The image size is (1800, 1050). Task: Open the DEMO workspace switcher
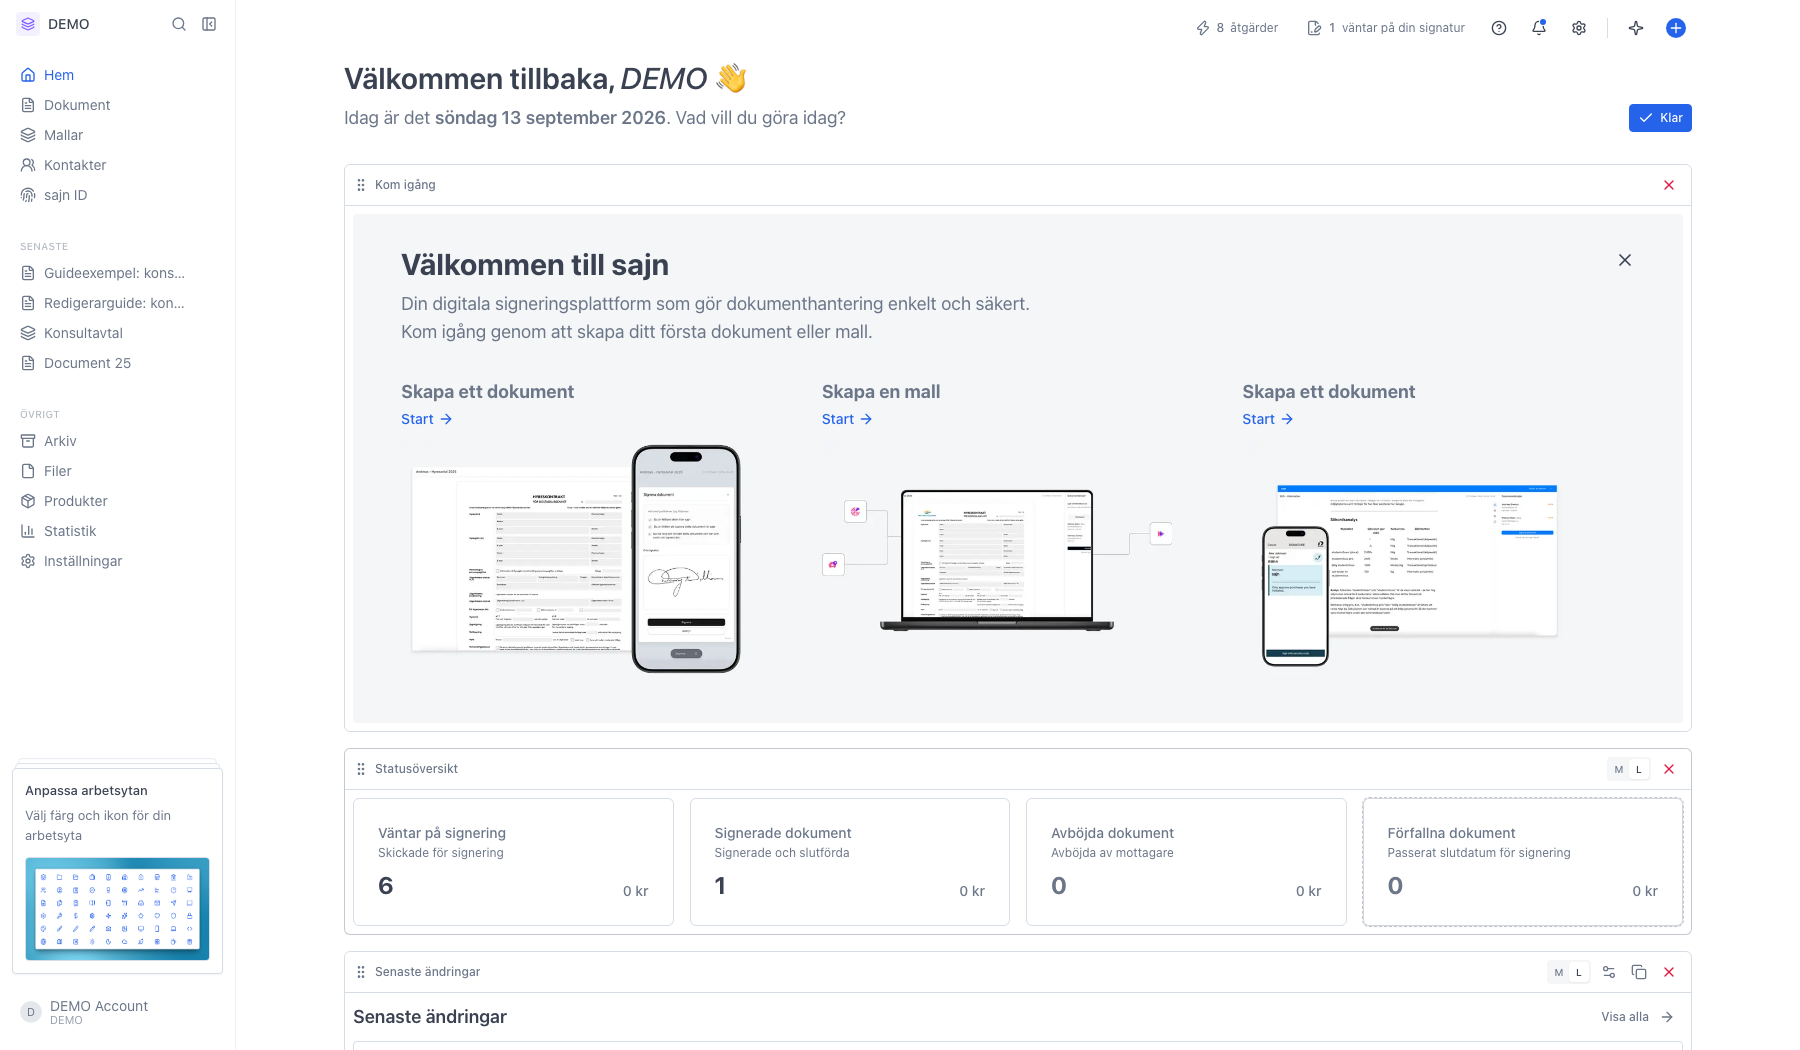coord(55,24)
